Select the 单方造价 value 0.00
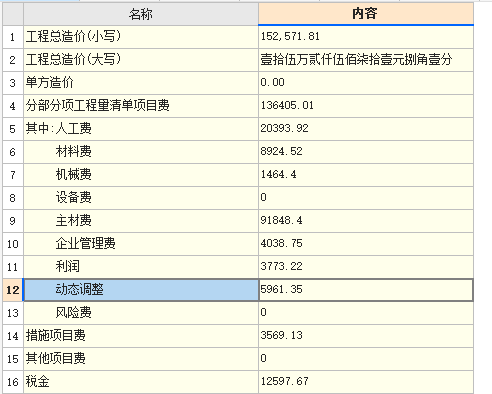This screenshot has height=394, width=492. click(366, 83)
